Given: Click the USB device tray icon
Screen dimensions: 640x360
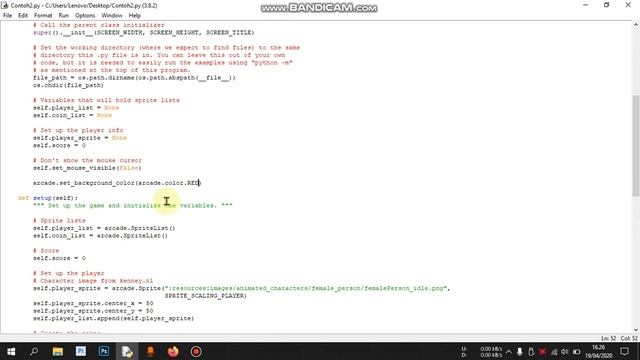Looking at the screenshot, I should click(x=531, y=351).
